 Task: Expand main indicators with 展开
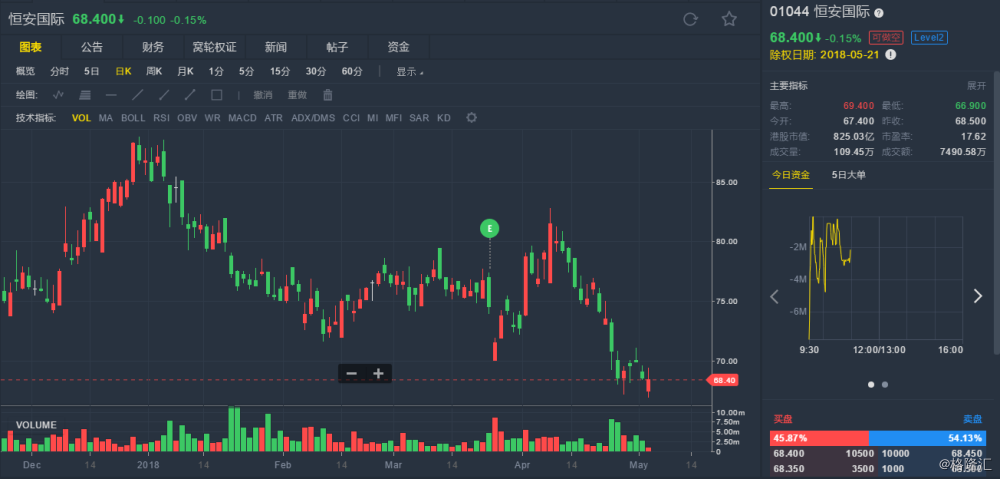(976, 86)
